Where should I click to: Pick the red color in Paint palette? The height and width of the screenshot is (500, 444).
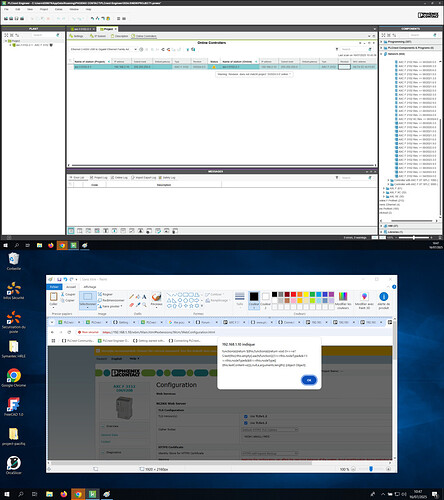click(293, 294)
